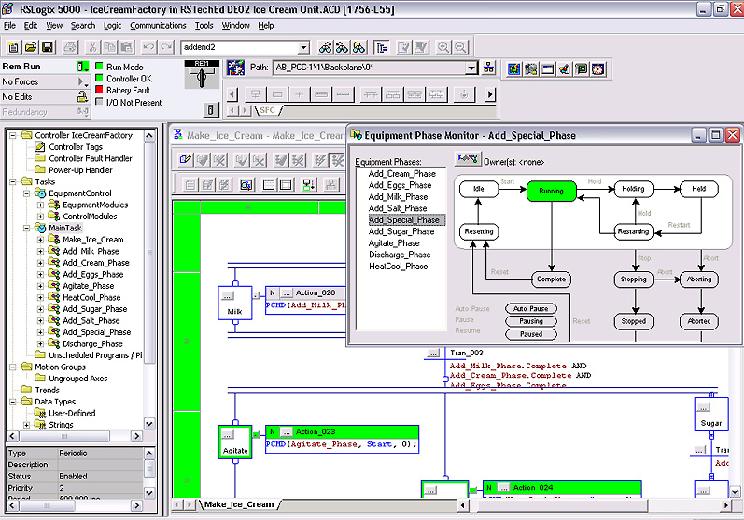Select Discharge_Phase in organizer tree
744x520 pixels.
click(x=92, y=344)
